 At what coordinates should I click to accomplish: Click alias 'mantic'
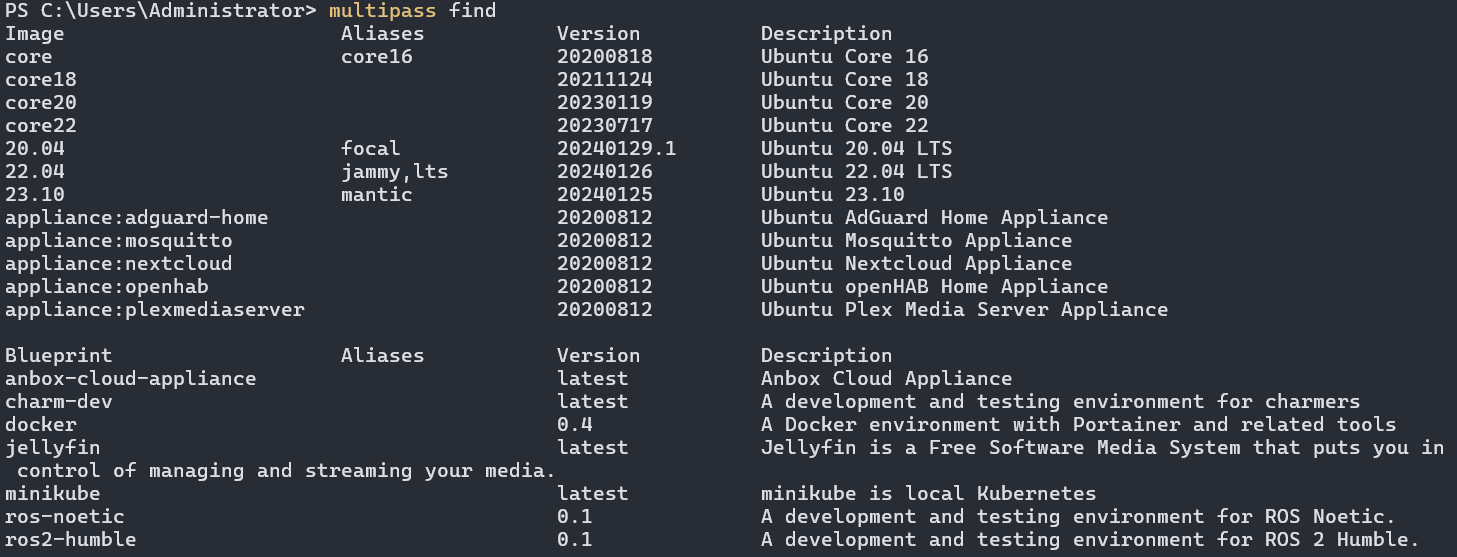coord(377,194)
